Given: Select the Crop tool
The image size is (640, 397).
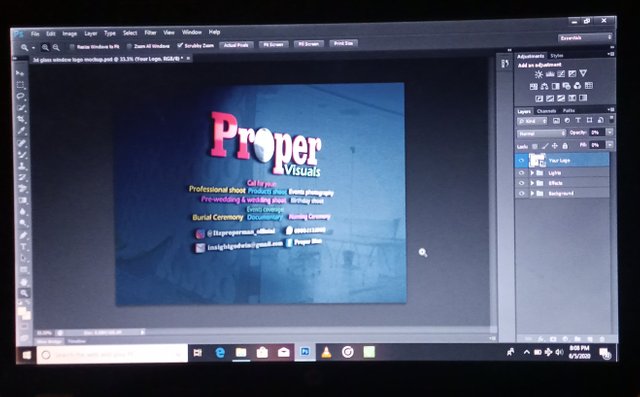Looking at the screenshot, I should tap(21, 120).
